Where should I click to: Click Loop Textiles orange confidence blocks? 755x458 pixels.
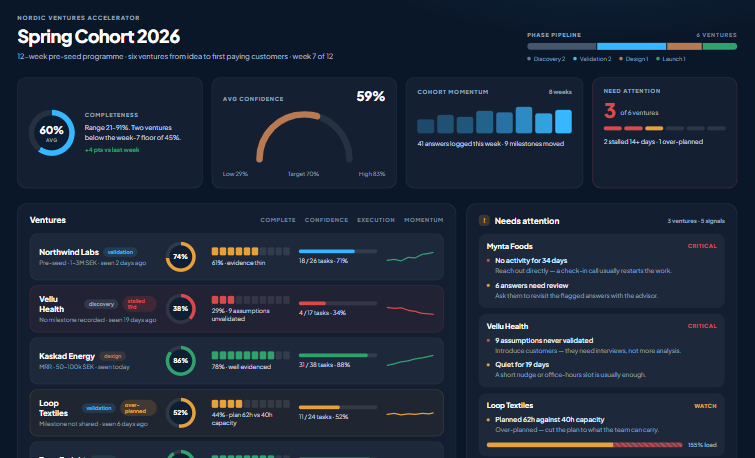click(250, 404)
